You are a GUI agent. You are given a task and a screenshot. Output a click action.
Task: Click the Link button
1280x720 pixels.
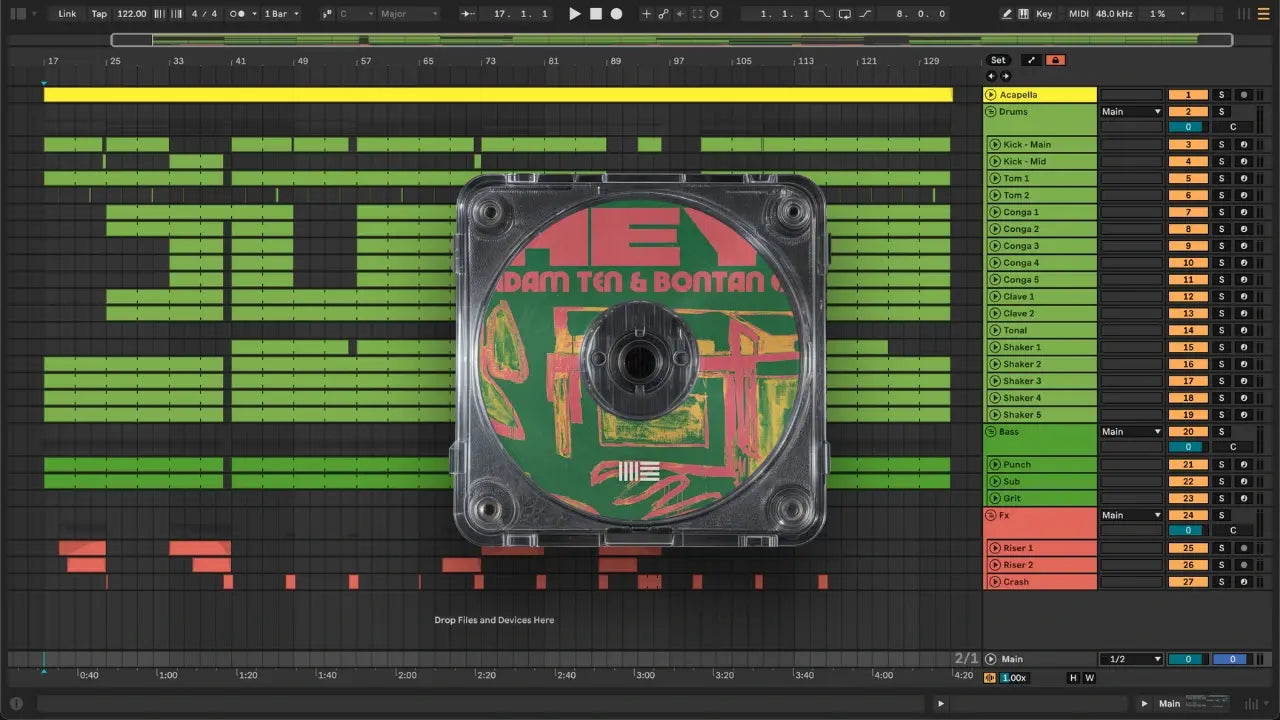pyautogui.click(x=67, y=14)
